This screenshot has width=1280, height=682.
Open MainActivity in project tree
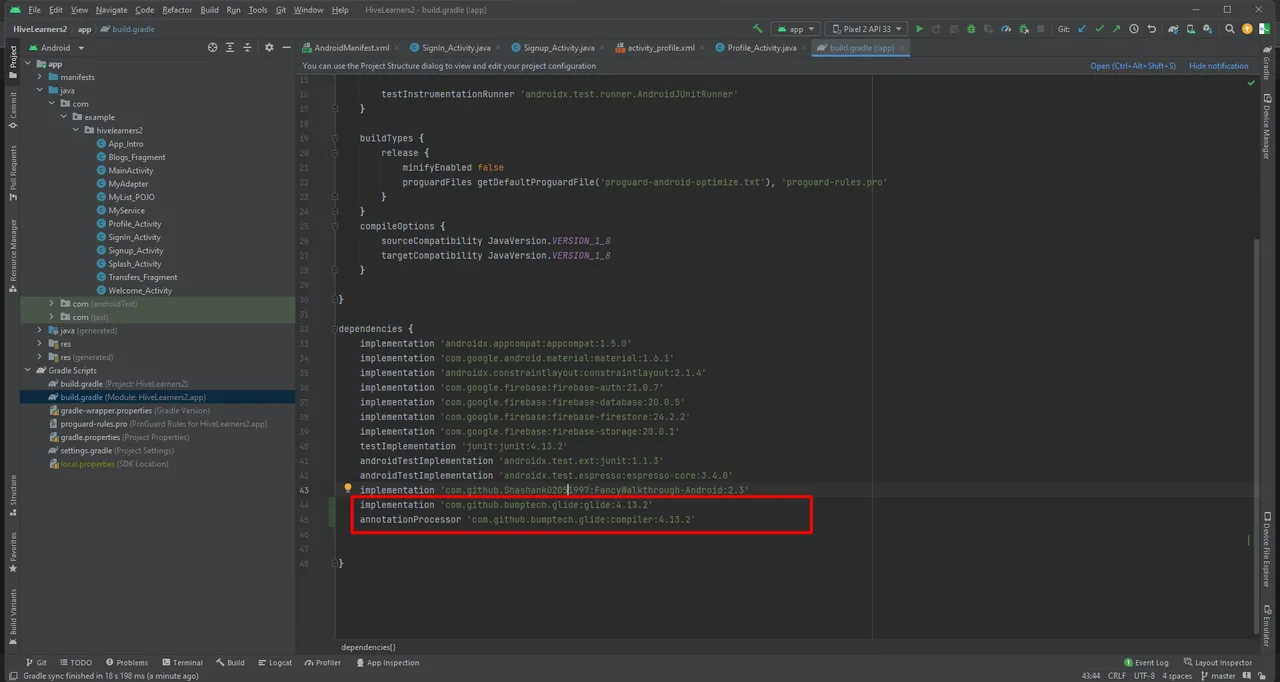[x=131, y=170]
